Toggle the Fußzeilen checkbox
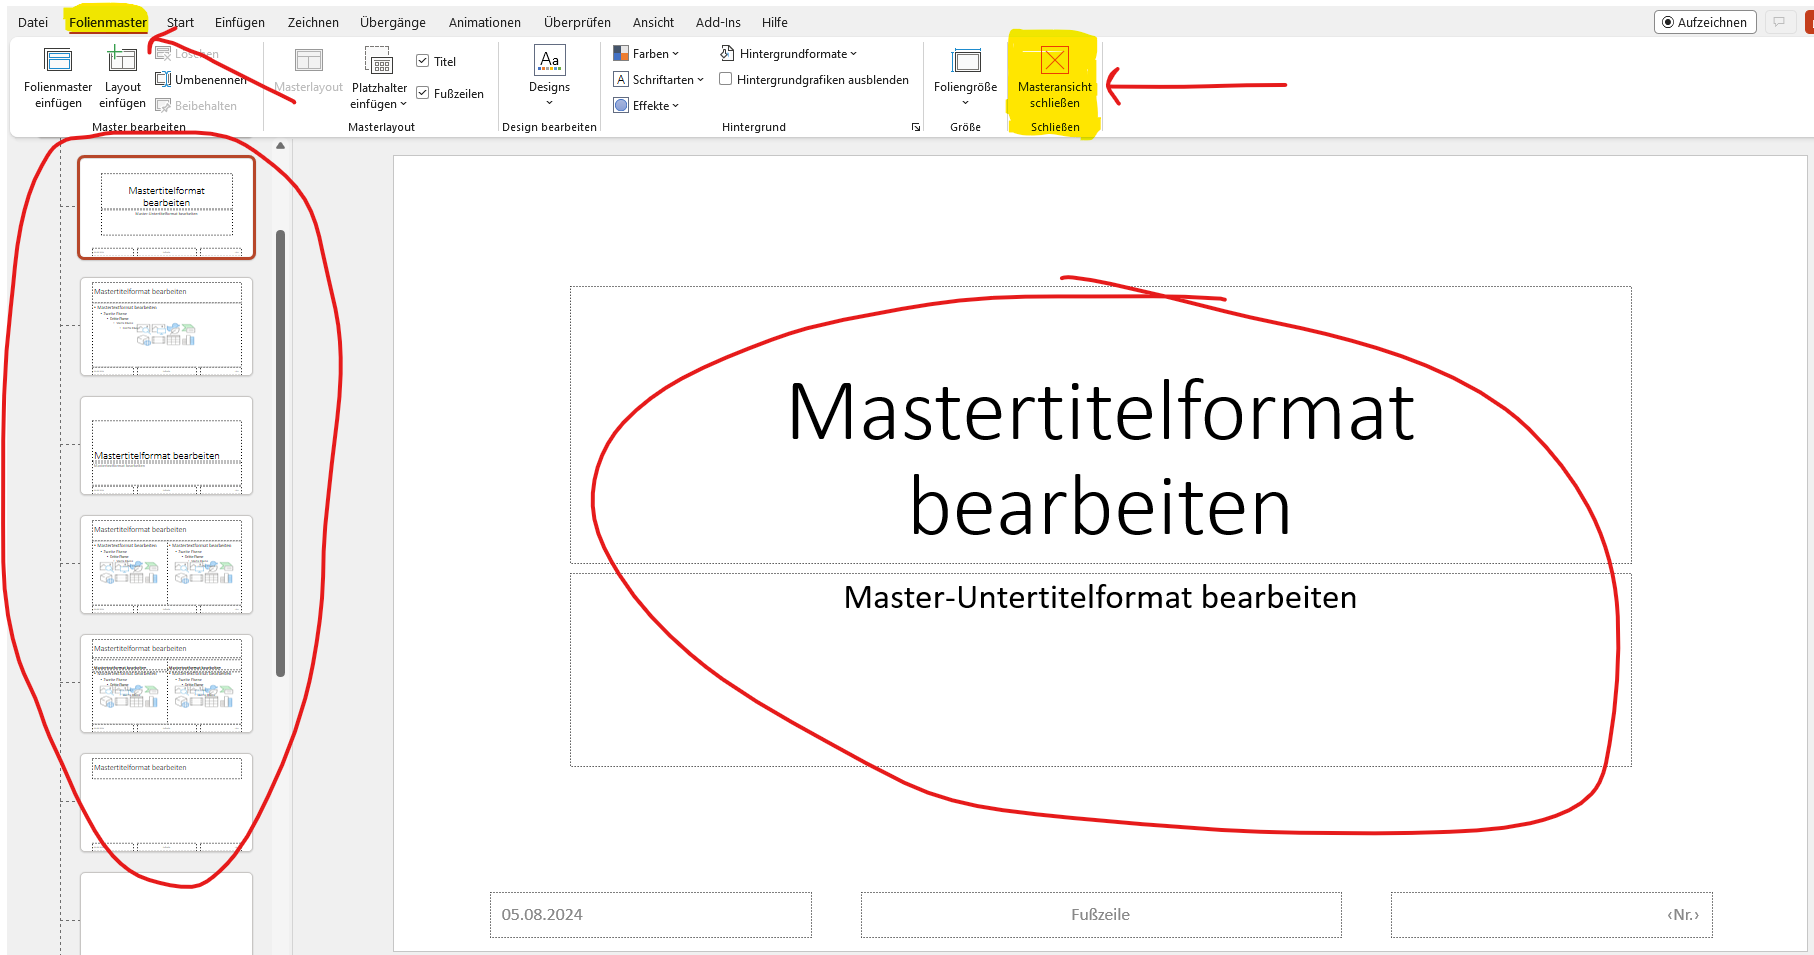Screen dimensions: 1814x955 (423, 94)
